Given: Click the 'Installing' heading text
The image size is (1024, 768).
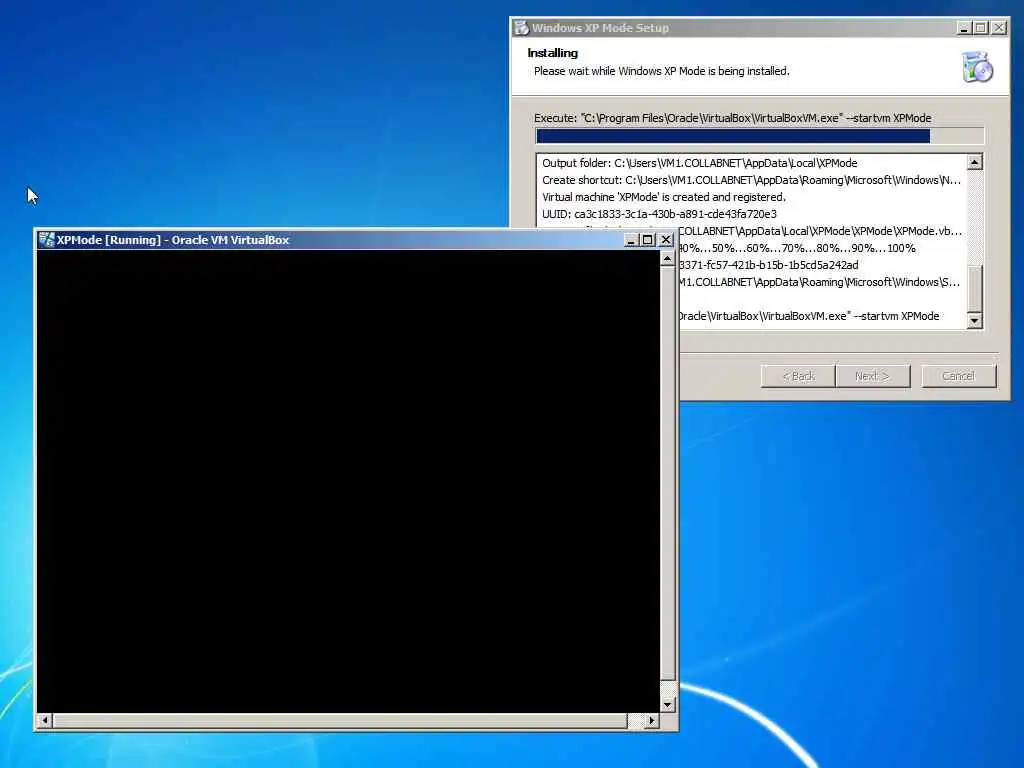Looking at the screenshot, I should 552,53.
